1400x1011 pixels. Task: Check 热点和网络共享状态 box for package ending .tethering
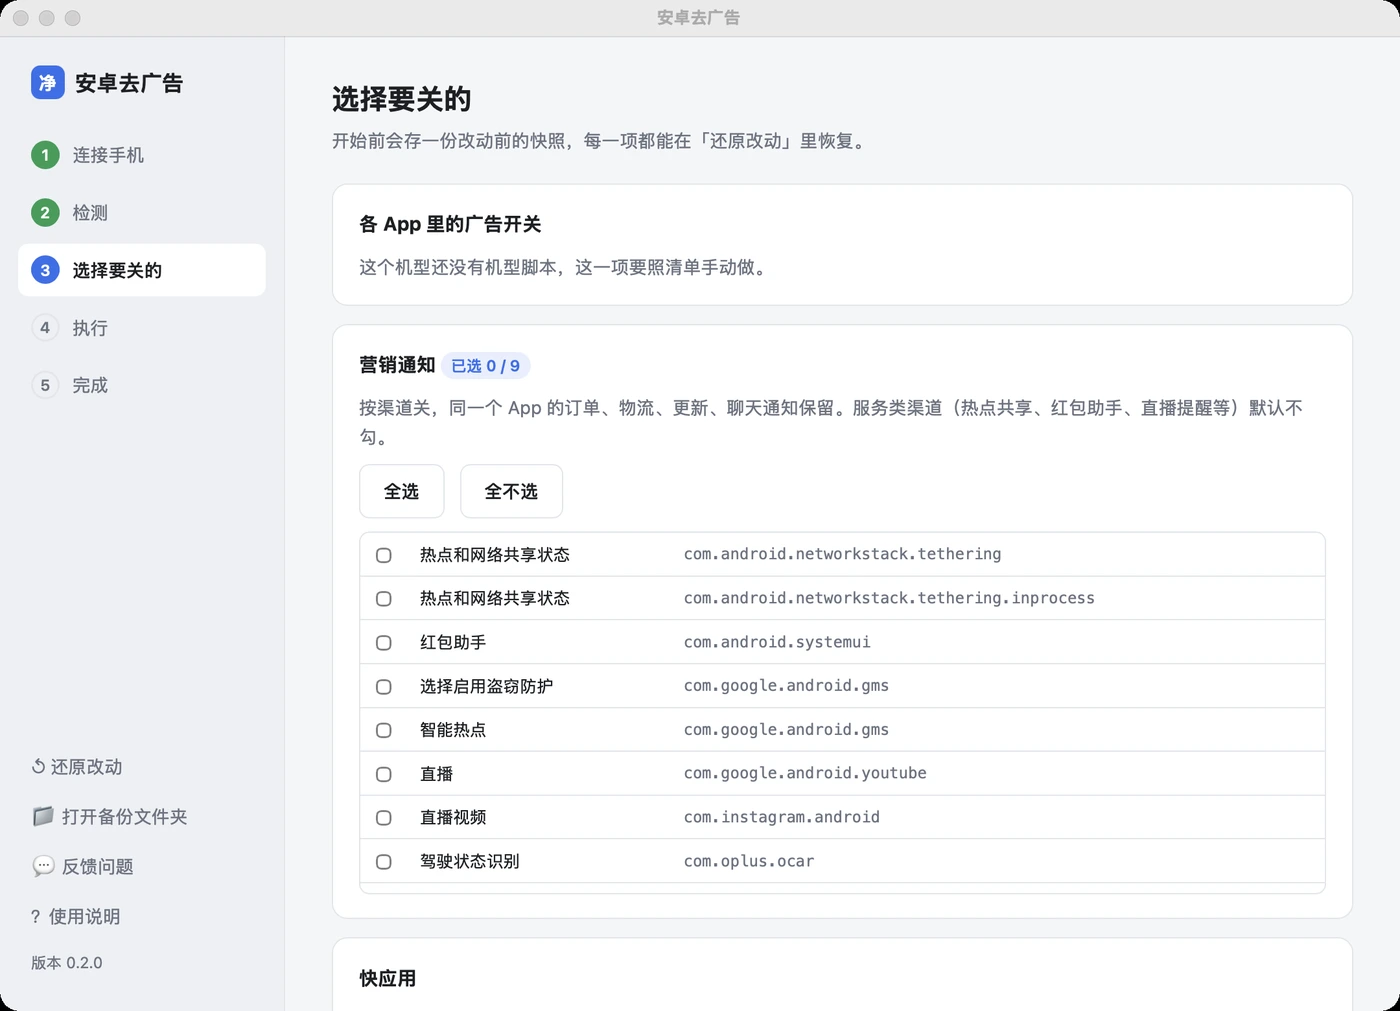tap(384, 555)
